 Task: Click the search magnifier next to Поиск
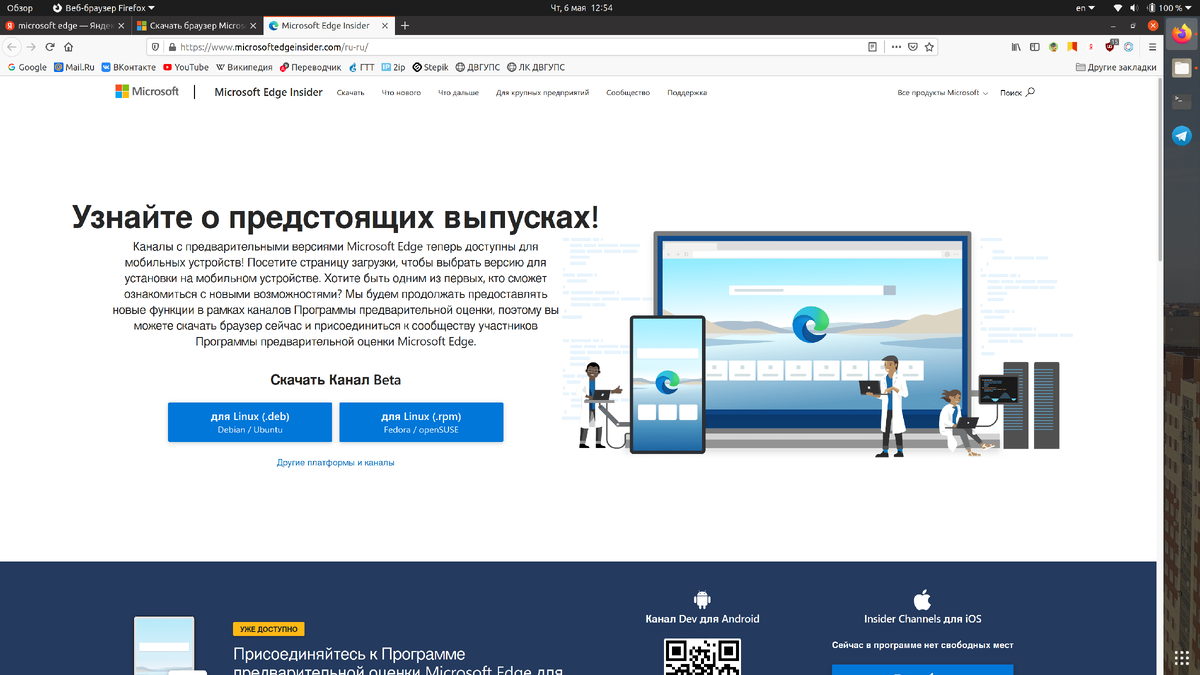coord(1031,92)
